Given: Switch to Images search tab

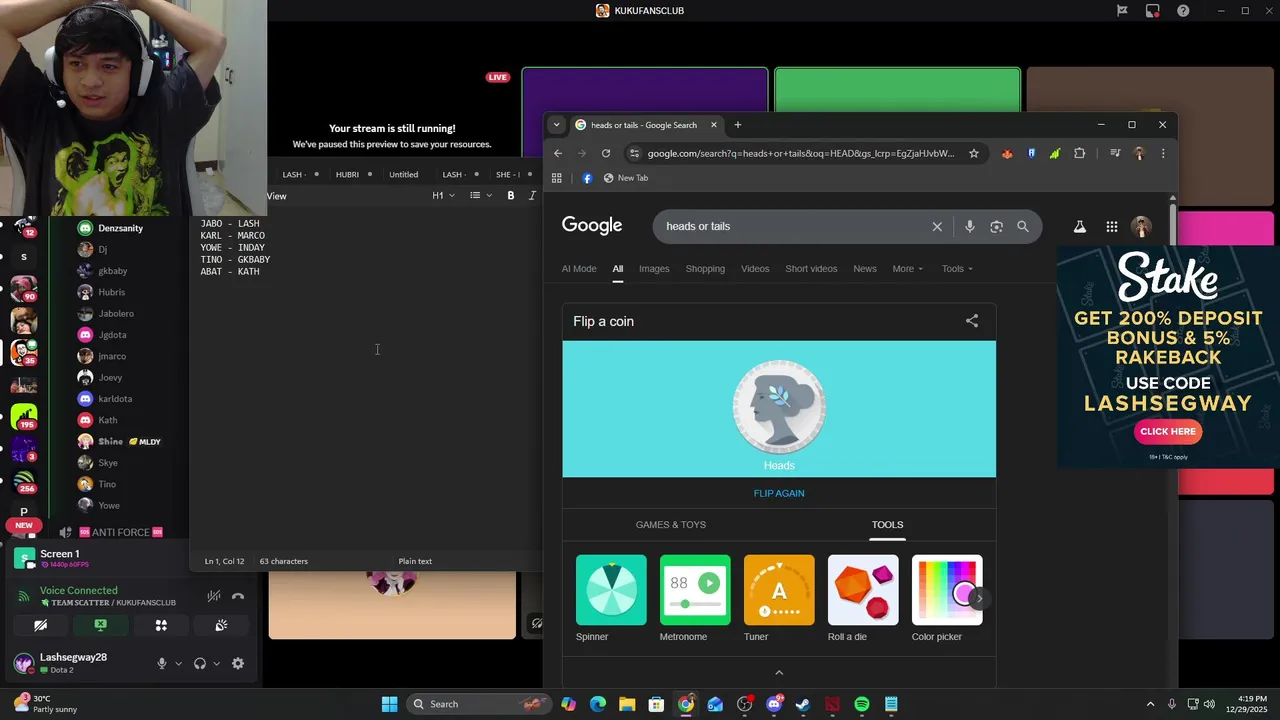Looking at the screenshot, I should tap(654, 269).
